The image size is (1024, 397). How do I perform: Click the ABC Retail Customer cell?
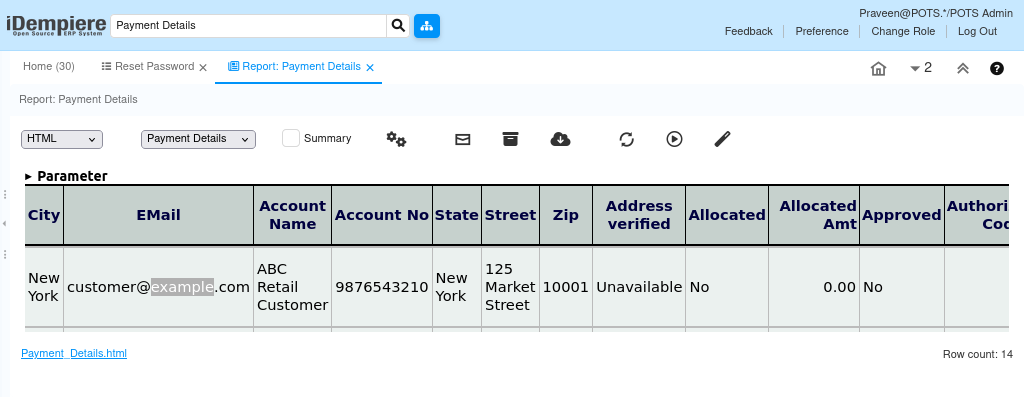coord(293,287)
